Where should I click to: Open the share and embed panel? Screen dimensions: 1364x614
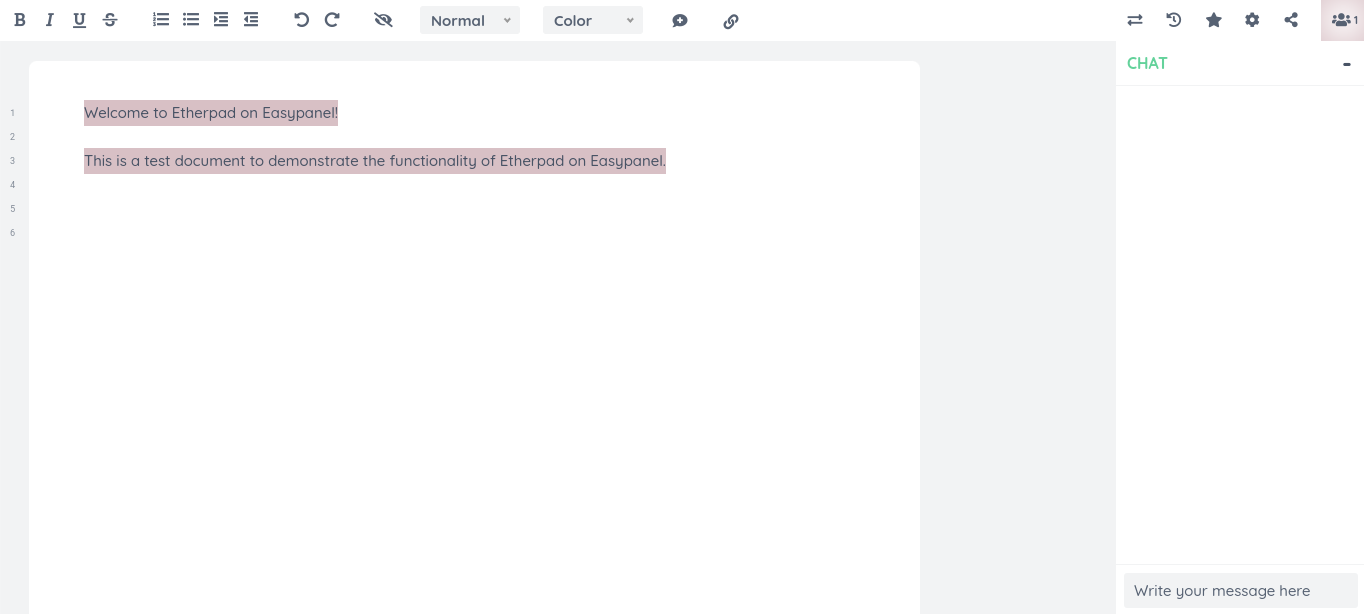1291,20
